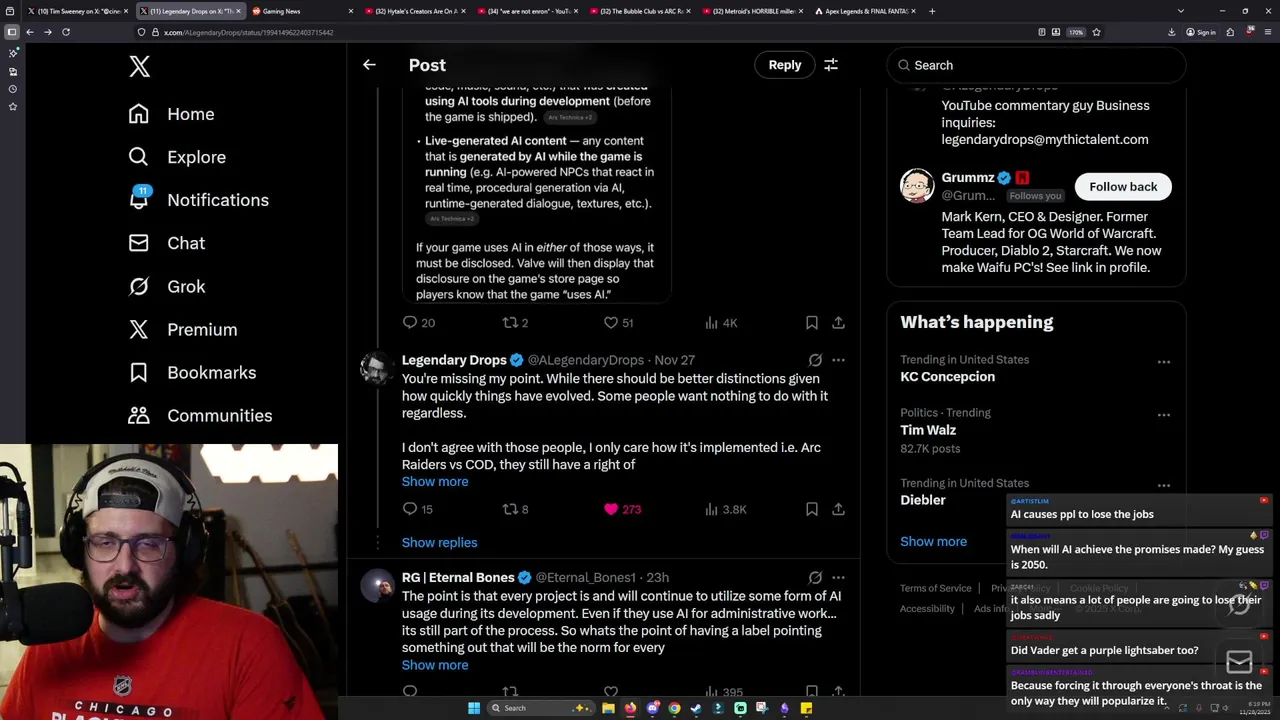Bookmark the Legendary Drops post
This screenshot has width=1280, height=720.
[812, 509]
